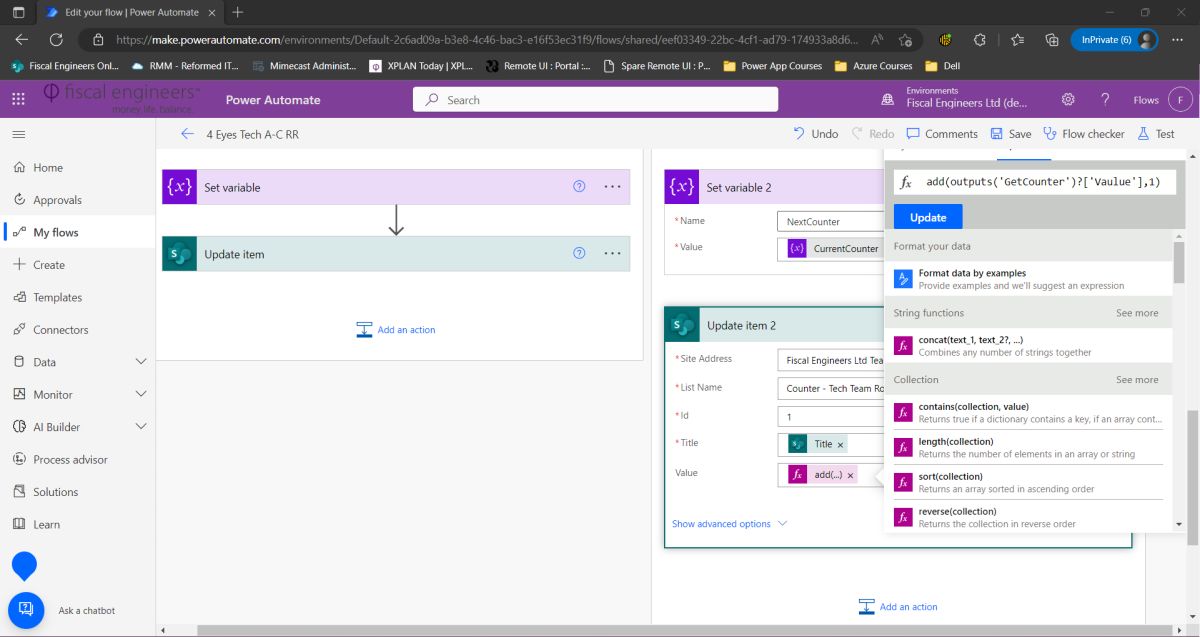Go to Home in sidebar
The width and height of the screenshot is (1200, 637).
point(48,168)
